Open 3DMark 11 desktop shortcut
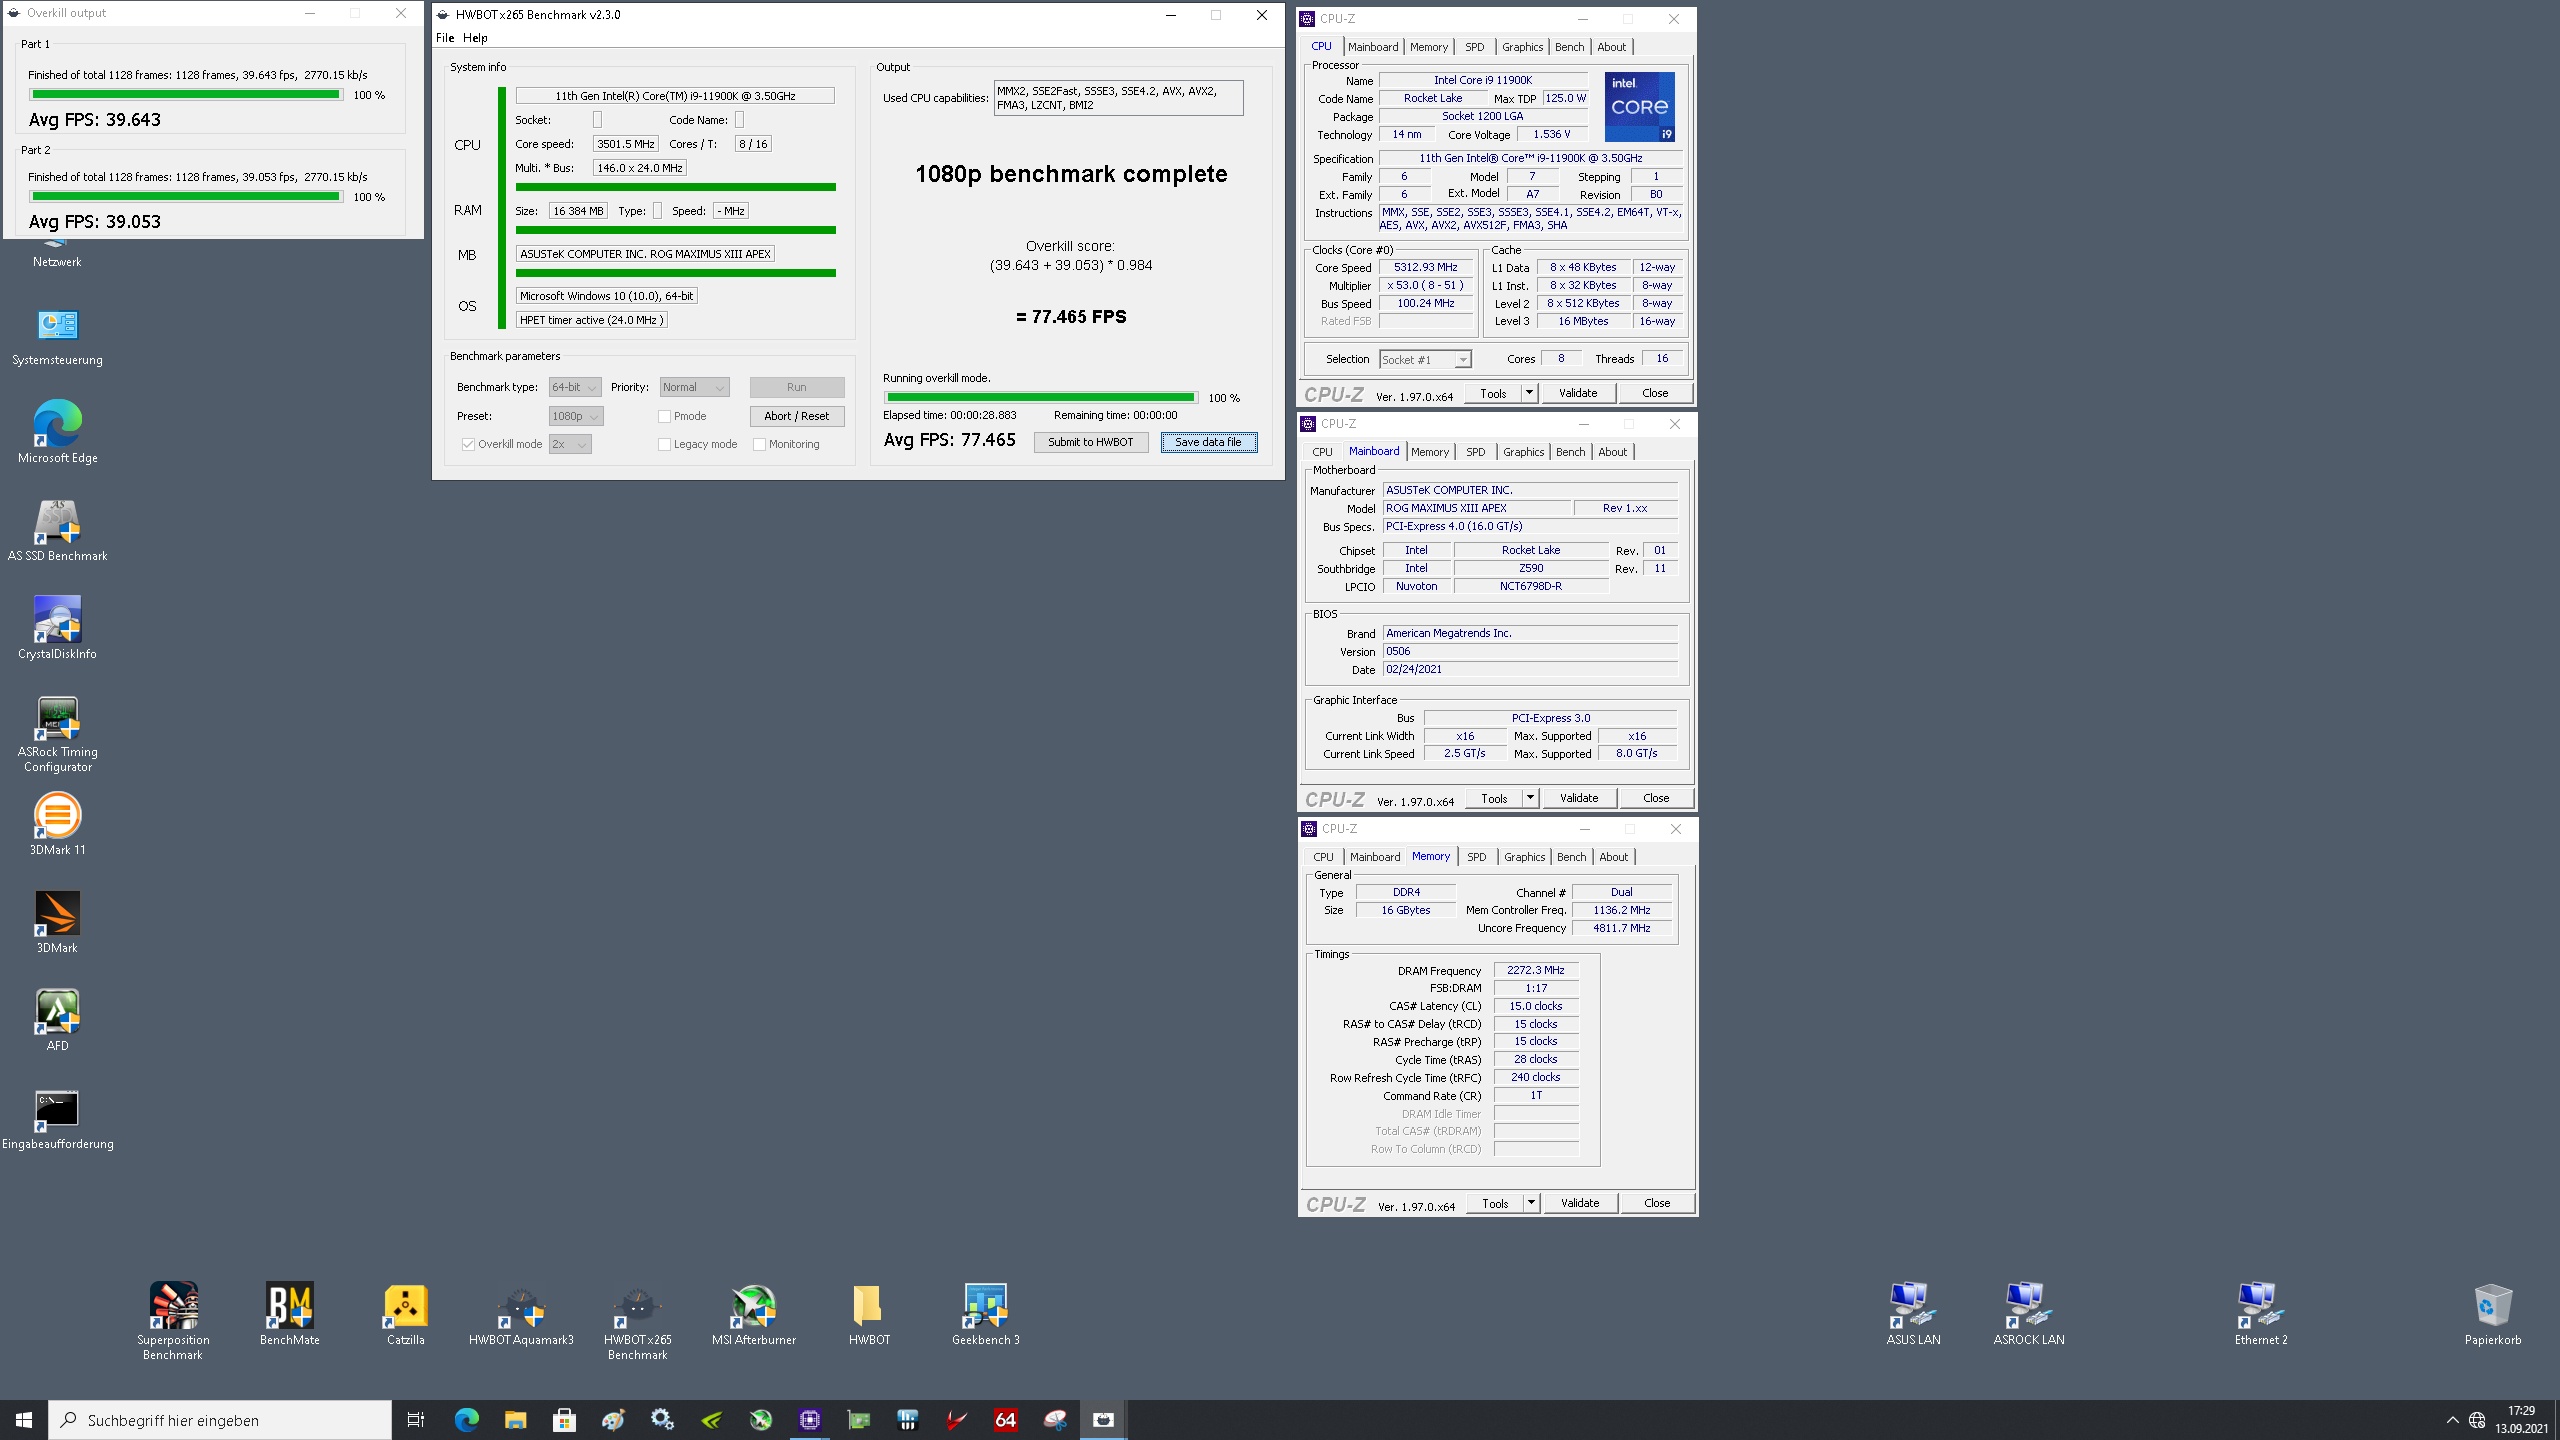2560x1440 pixels. (57, 825)
